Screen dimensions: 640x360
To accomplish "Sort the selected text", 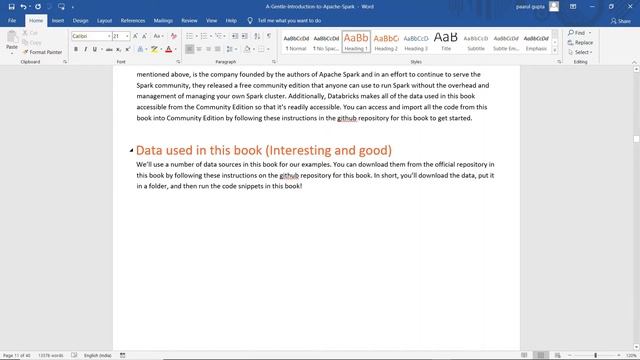I will click(257, 36).
